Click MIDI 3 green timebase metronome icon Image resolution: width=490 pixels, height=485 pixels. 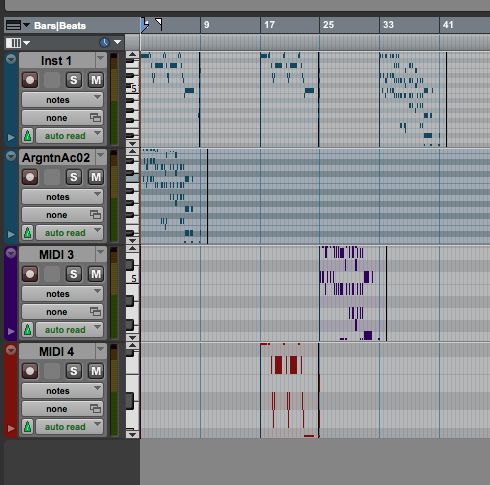tap(28, 330)
